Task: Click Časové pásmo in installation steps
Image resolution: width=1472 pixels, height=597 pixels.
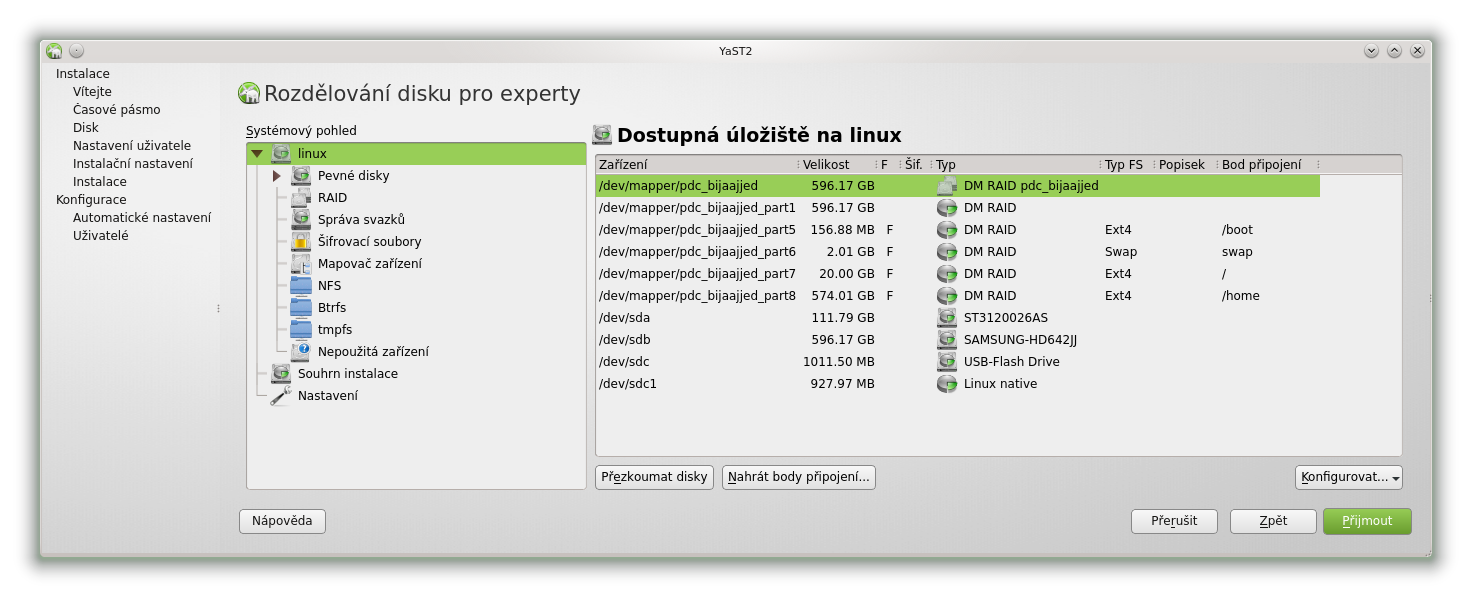Action: click(x=116, y=109)
